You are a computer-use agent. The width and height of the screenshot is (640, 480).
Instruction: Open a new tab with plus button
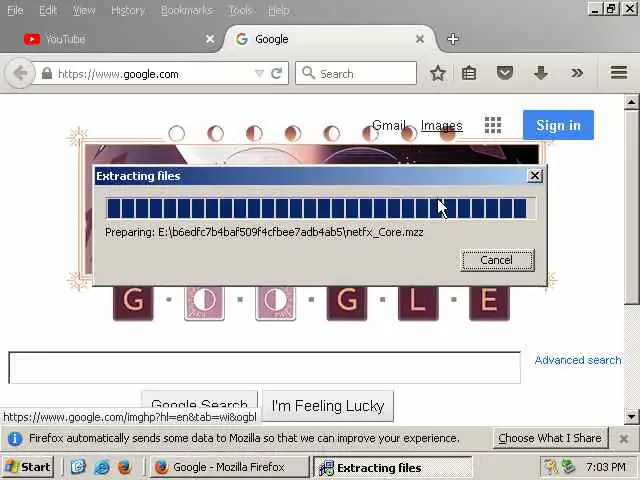[x=453, y=39]
